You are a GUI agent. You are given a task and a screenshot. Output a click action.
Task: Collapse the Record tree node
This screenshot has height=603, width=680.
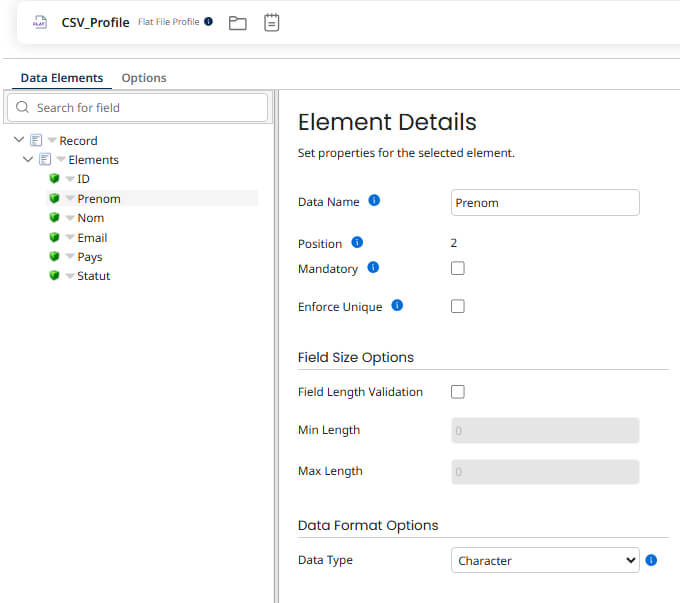[x=19, y=140]
